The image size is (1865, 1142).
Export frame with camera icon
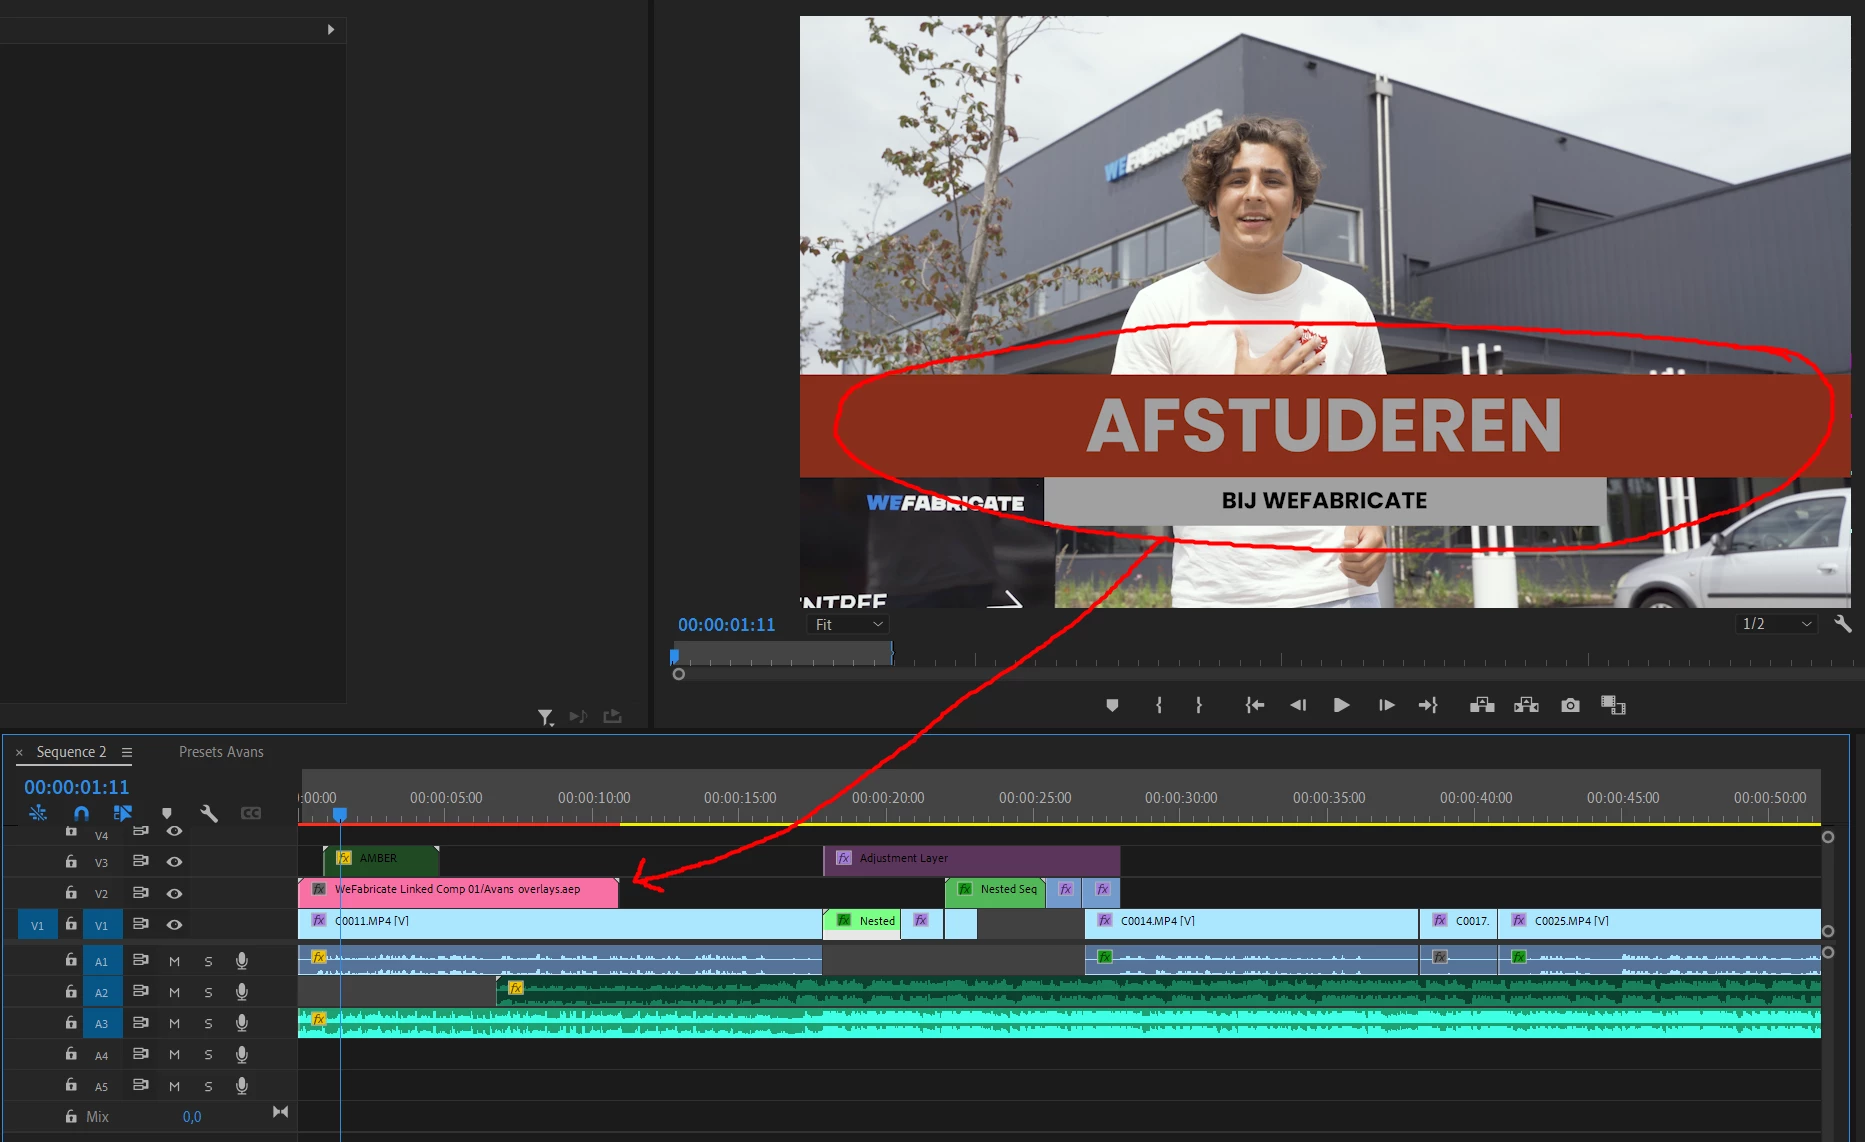click(1570, 705)
